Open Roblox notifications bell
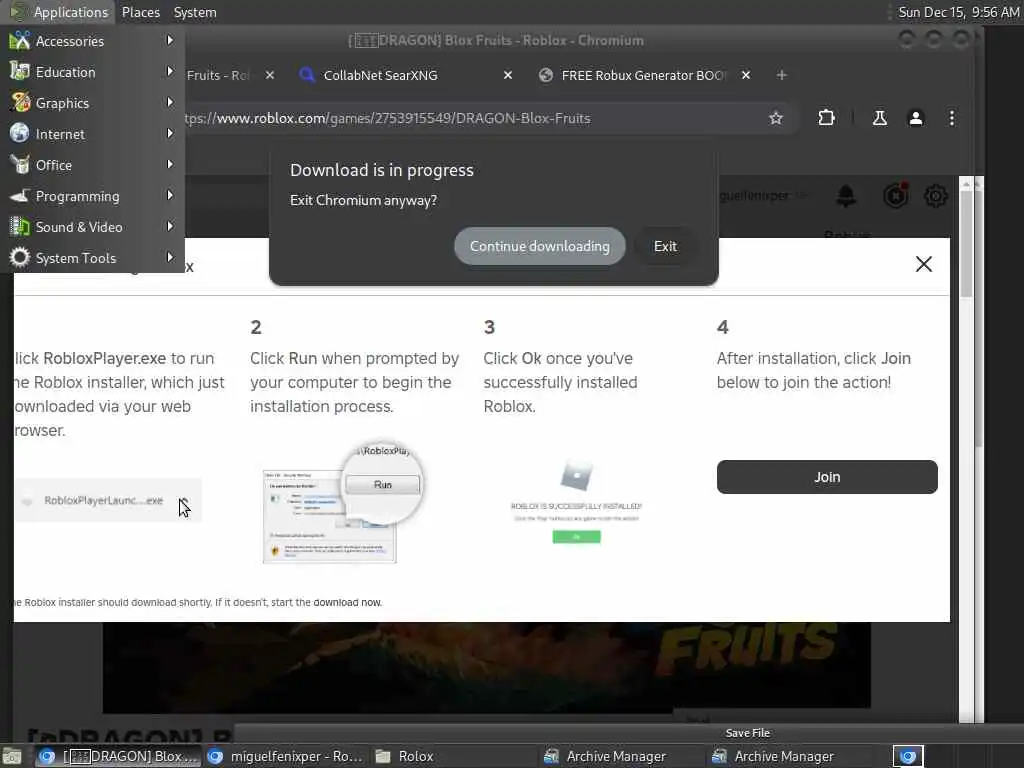 [846, 196]
